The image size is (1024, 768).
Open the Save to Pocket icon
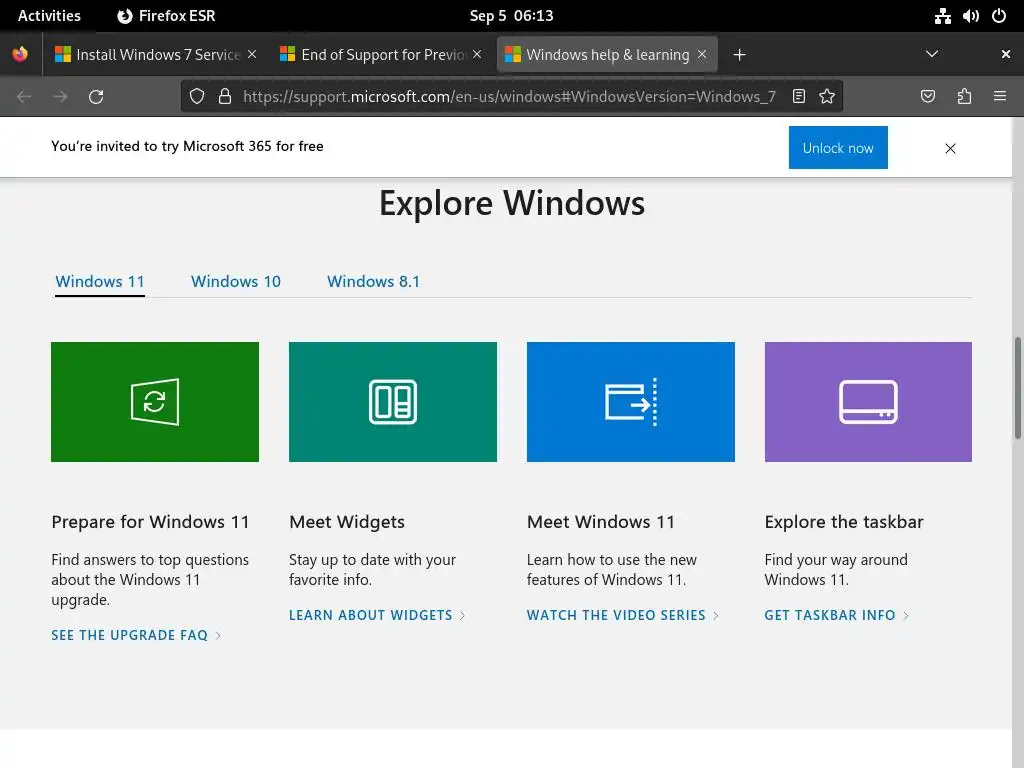[928, 97]
